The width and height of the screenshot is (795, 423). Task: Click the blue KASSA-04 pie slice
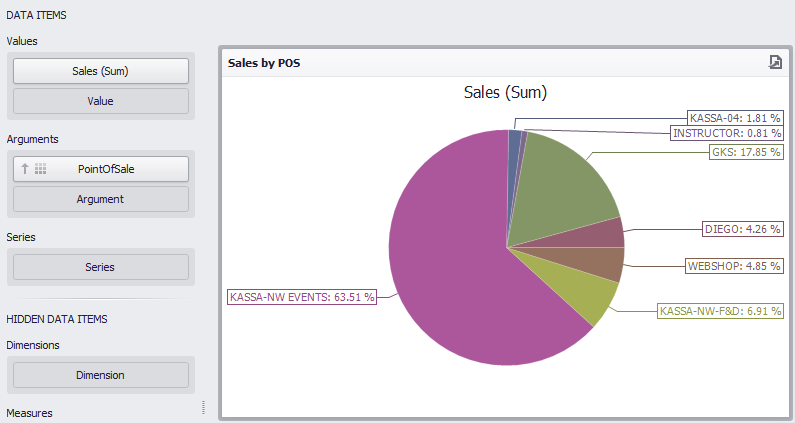click(514, 143)
